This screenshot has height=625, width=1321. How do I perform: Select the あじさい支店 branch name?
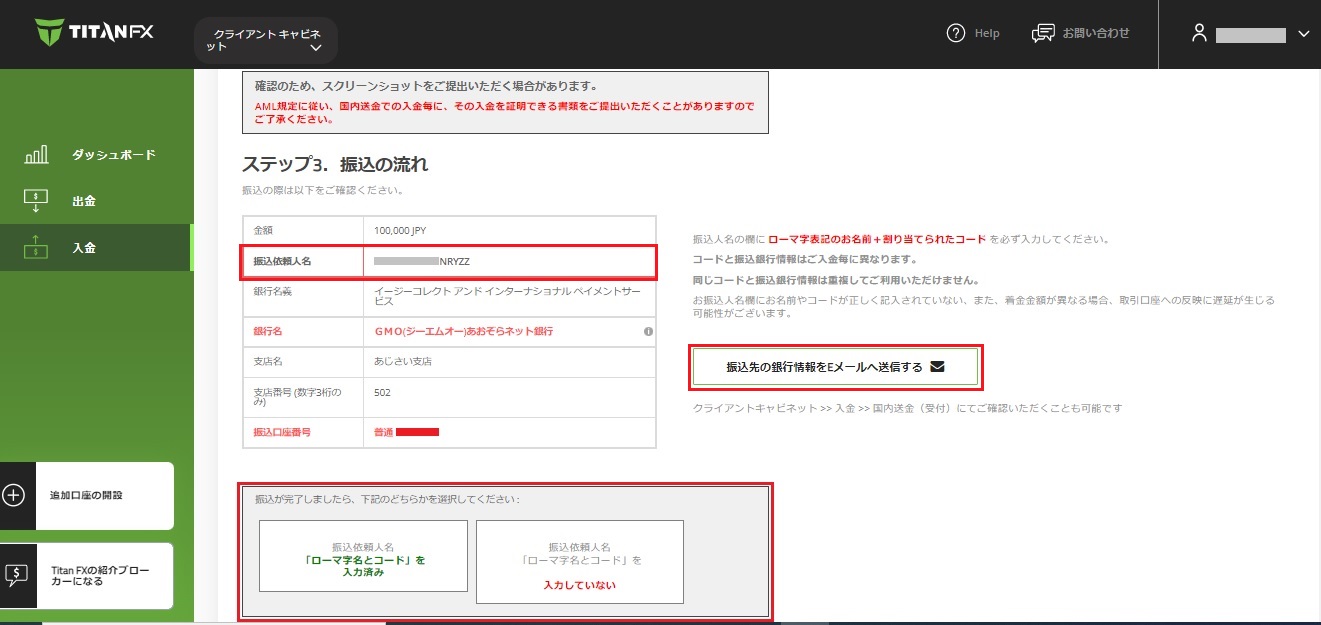pos(403,361)
